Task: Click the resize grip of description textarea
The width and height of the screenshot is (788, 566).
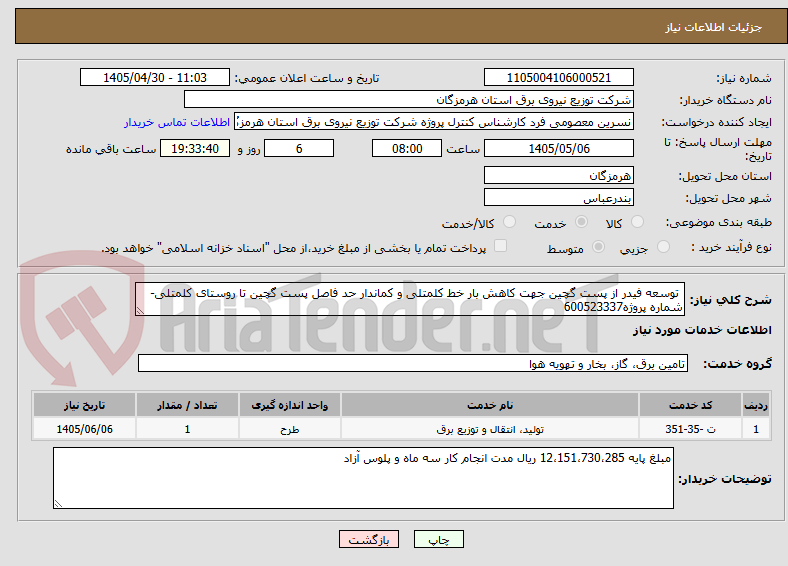Action: coord(140,311)
